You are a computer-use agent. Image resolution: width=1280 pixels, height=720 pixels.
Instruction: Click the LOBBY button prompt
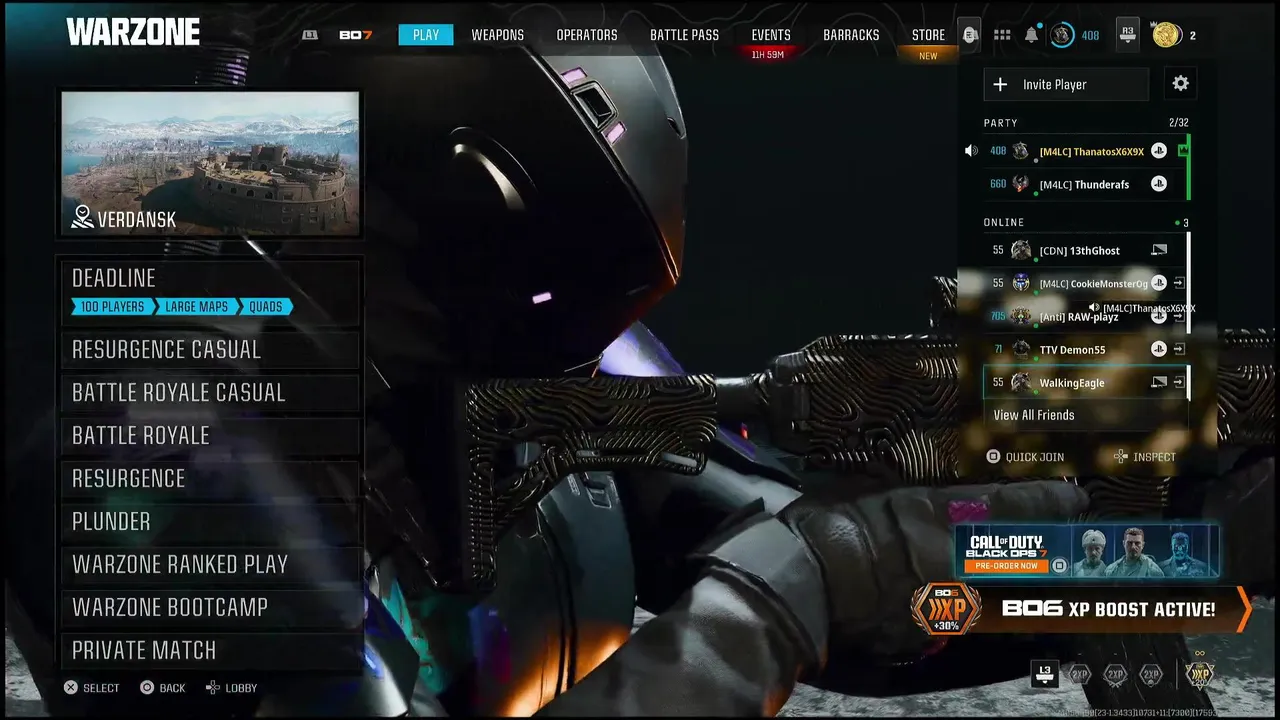[231, 688]
